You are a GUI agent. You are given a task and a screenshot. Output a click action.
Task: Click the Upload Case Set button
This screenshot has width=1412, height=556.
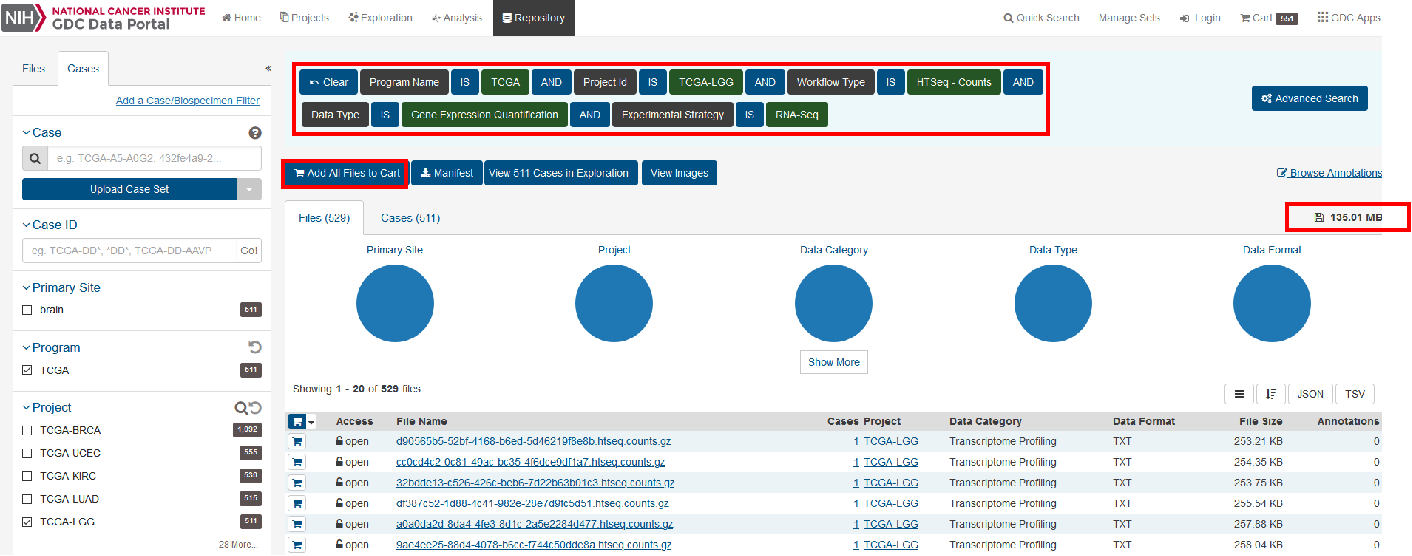pyautogui.click(x=129, y=189)
